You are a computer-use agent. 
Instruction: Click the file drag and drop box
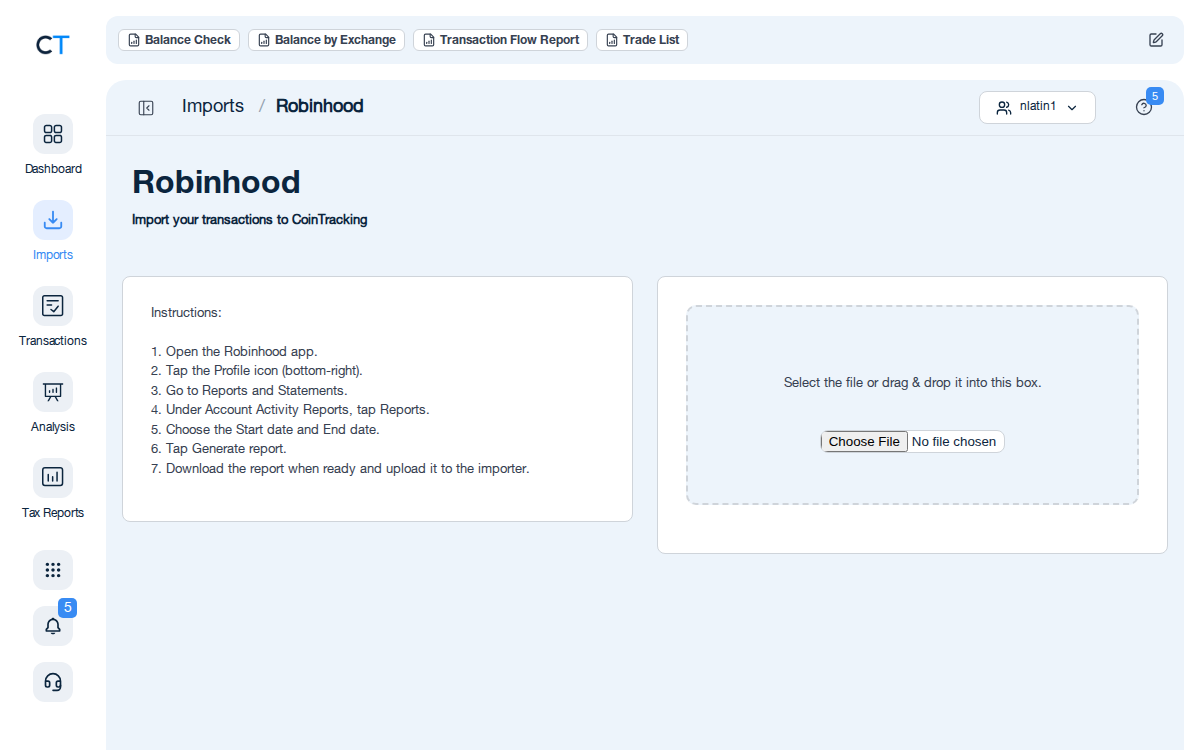click(912, 405)
